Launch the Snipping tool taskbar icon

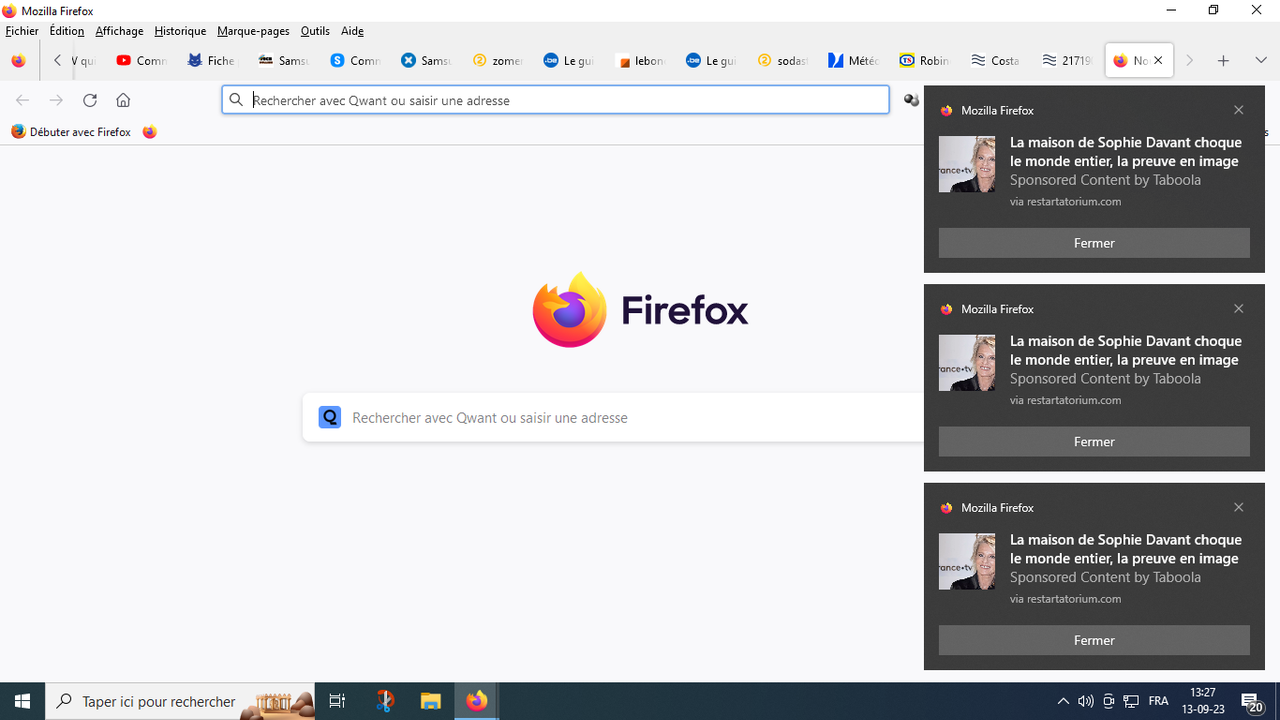(x=385, y=702)
